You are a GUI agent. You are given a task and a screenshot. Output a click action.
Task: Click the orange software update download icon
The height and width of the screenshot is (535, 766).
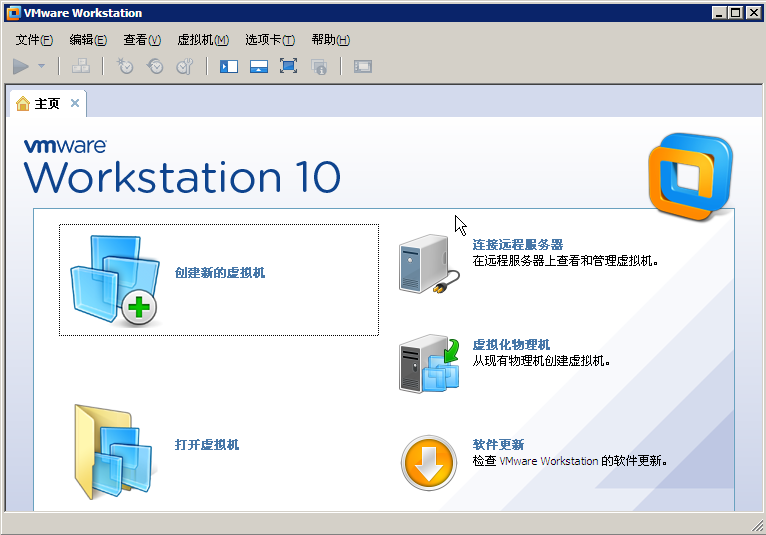(x=429, y=462)
